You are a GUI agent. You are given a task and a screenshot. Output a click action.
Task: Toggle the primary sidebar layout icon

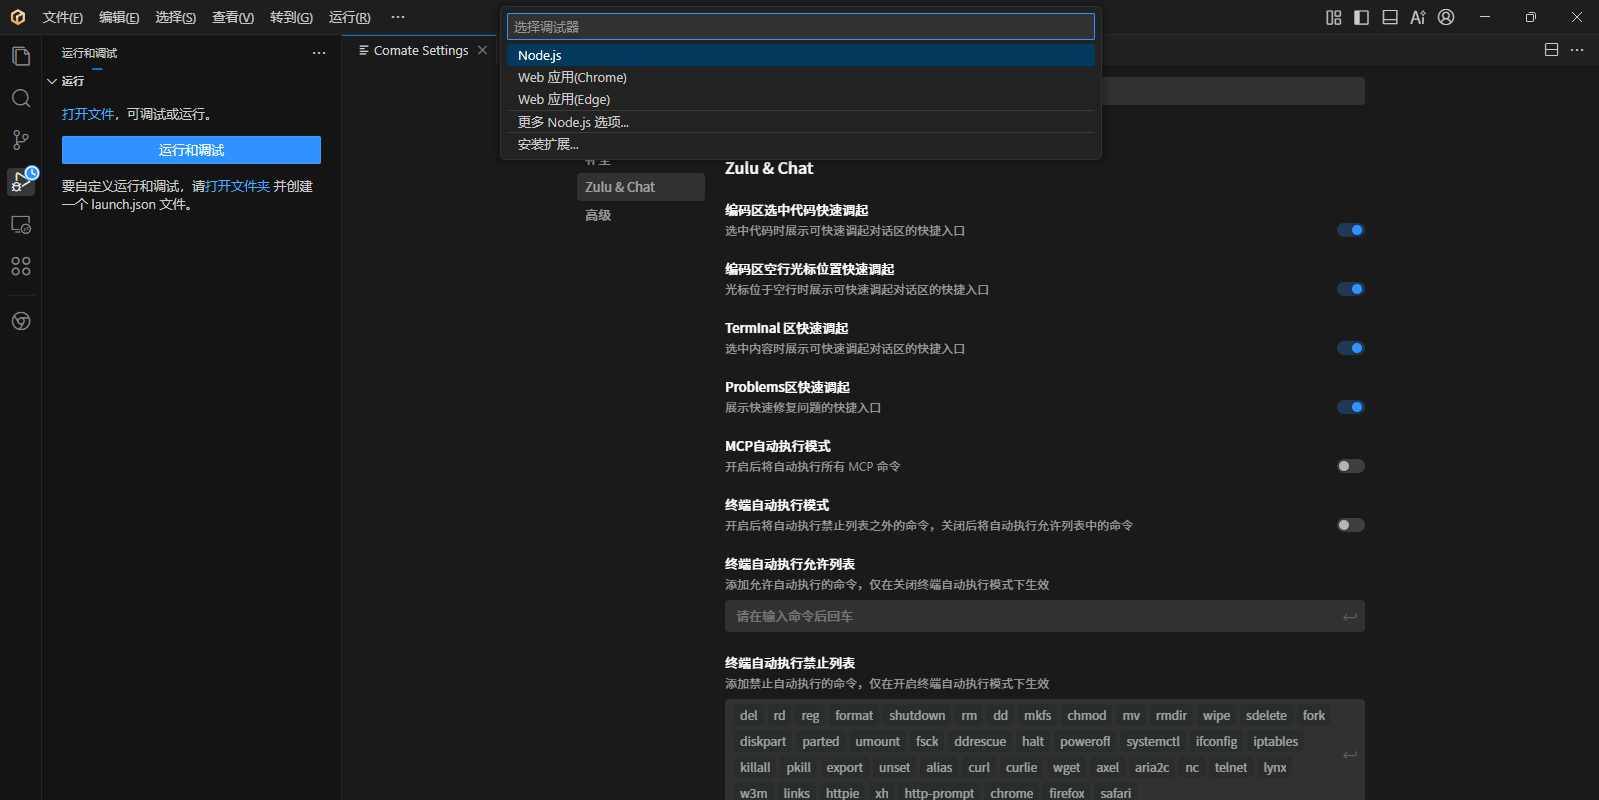pyautogui.click(x=1361, y=17)
